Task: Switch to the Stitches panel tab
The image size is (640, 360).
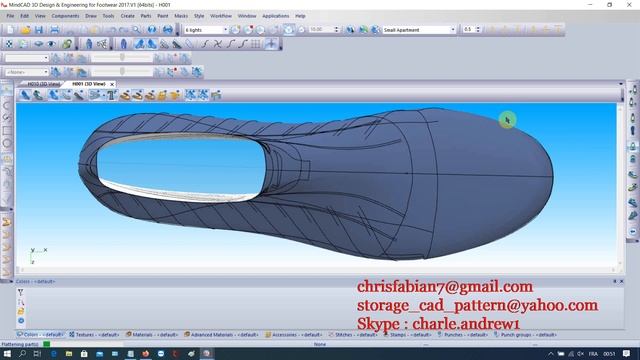Action: (353, 335)
